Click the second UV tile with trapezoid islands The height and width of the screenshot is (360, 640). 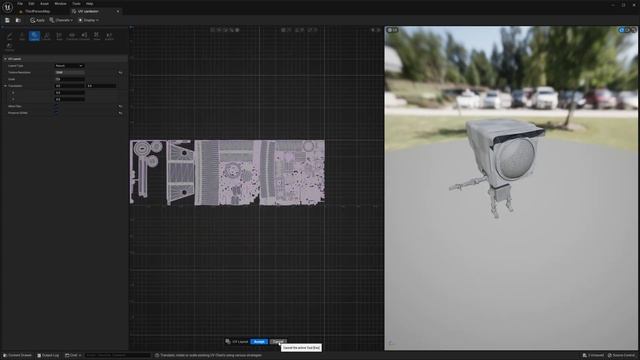(180, 172)
